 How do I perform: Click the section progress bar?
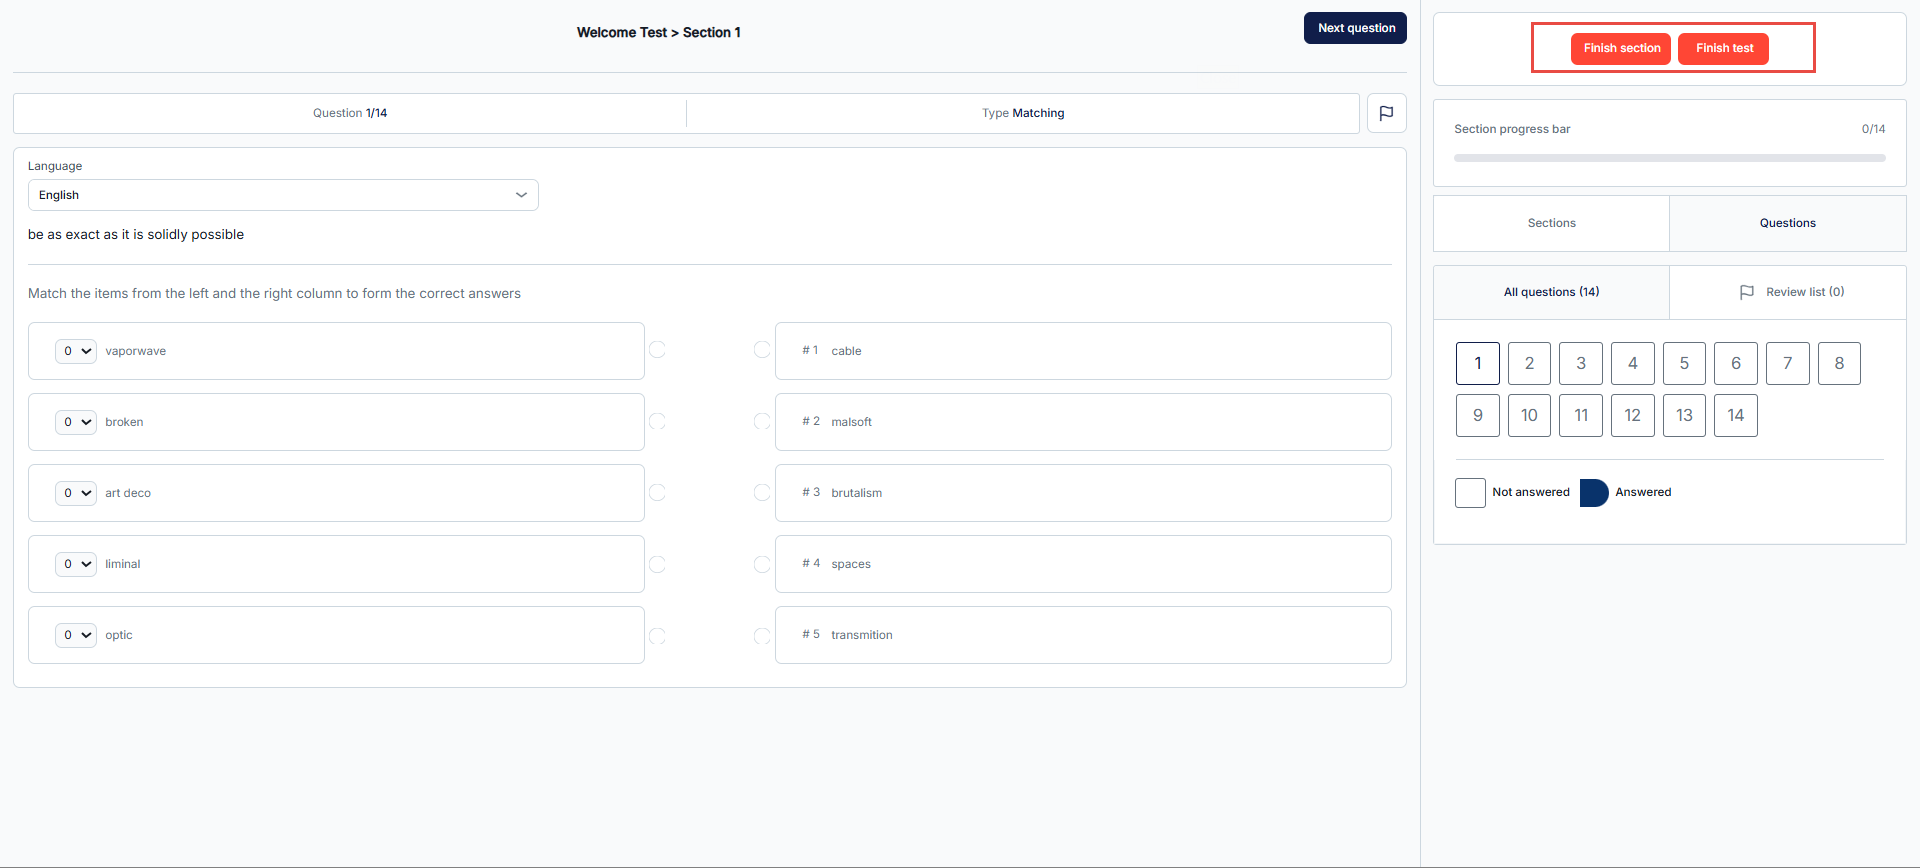[1669, 158]
